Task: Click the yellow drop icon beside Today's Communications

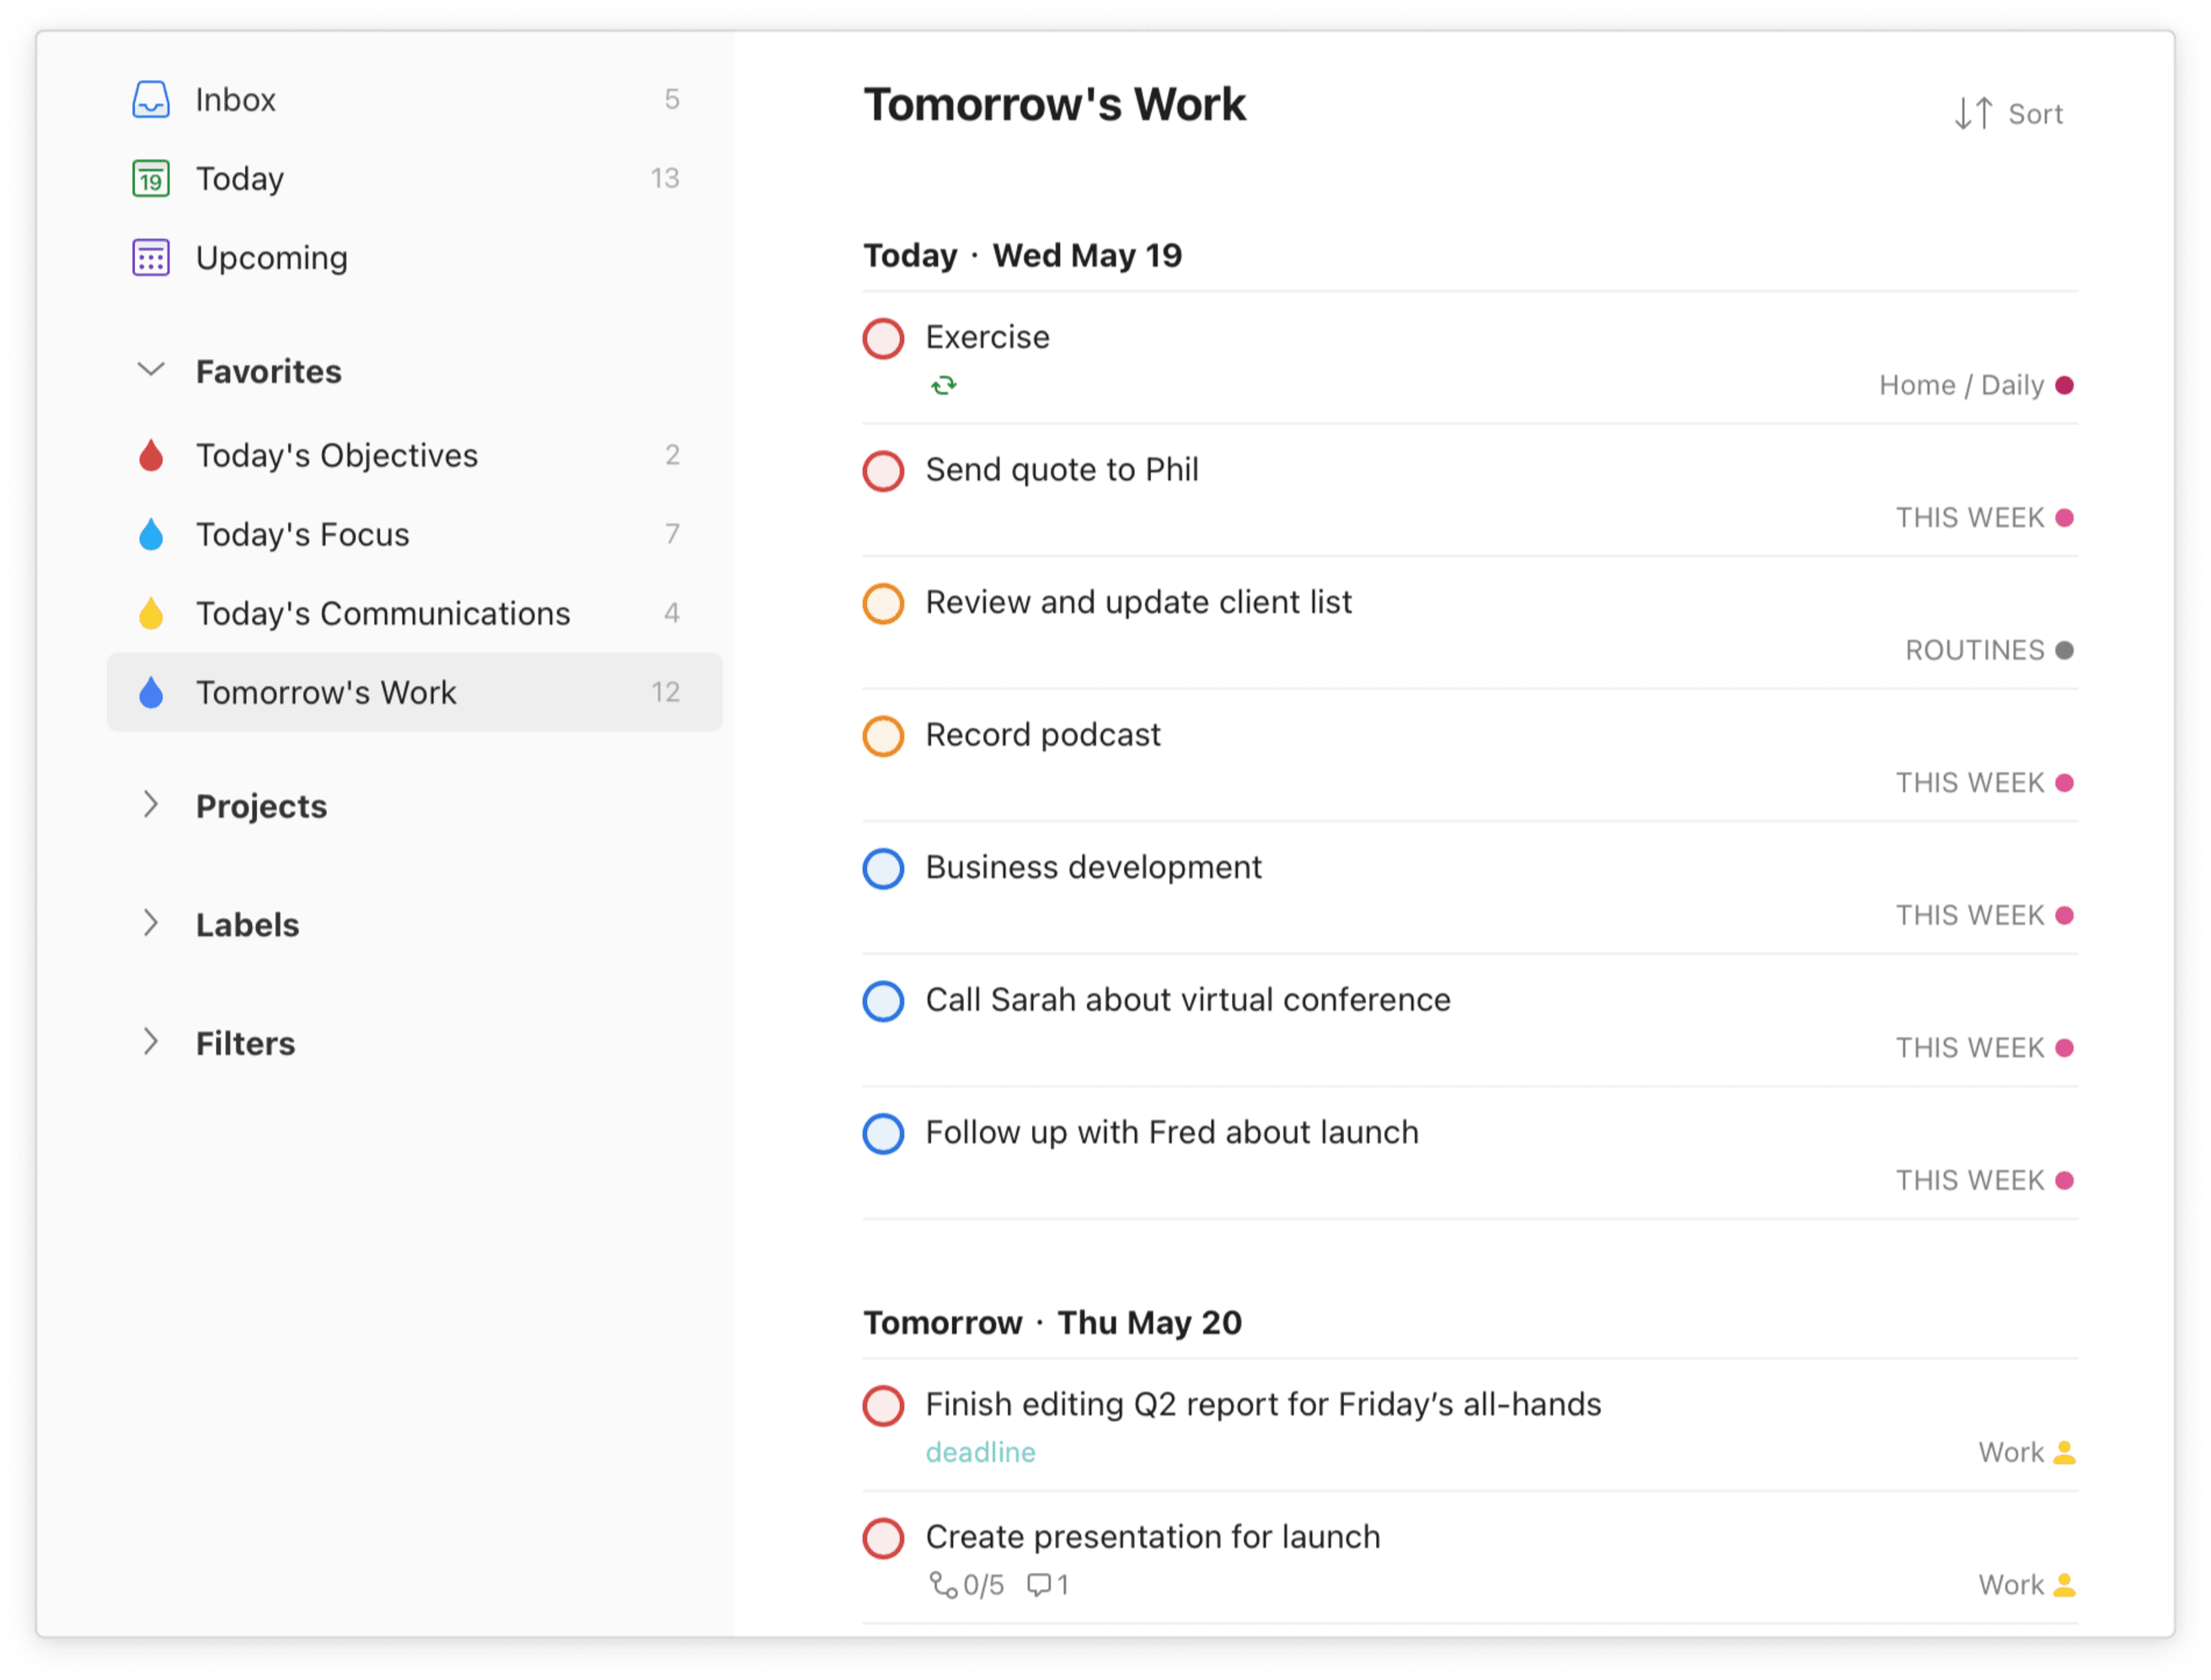Action: pos(151,613)
